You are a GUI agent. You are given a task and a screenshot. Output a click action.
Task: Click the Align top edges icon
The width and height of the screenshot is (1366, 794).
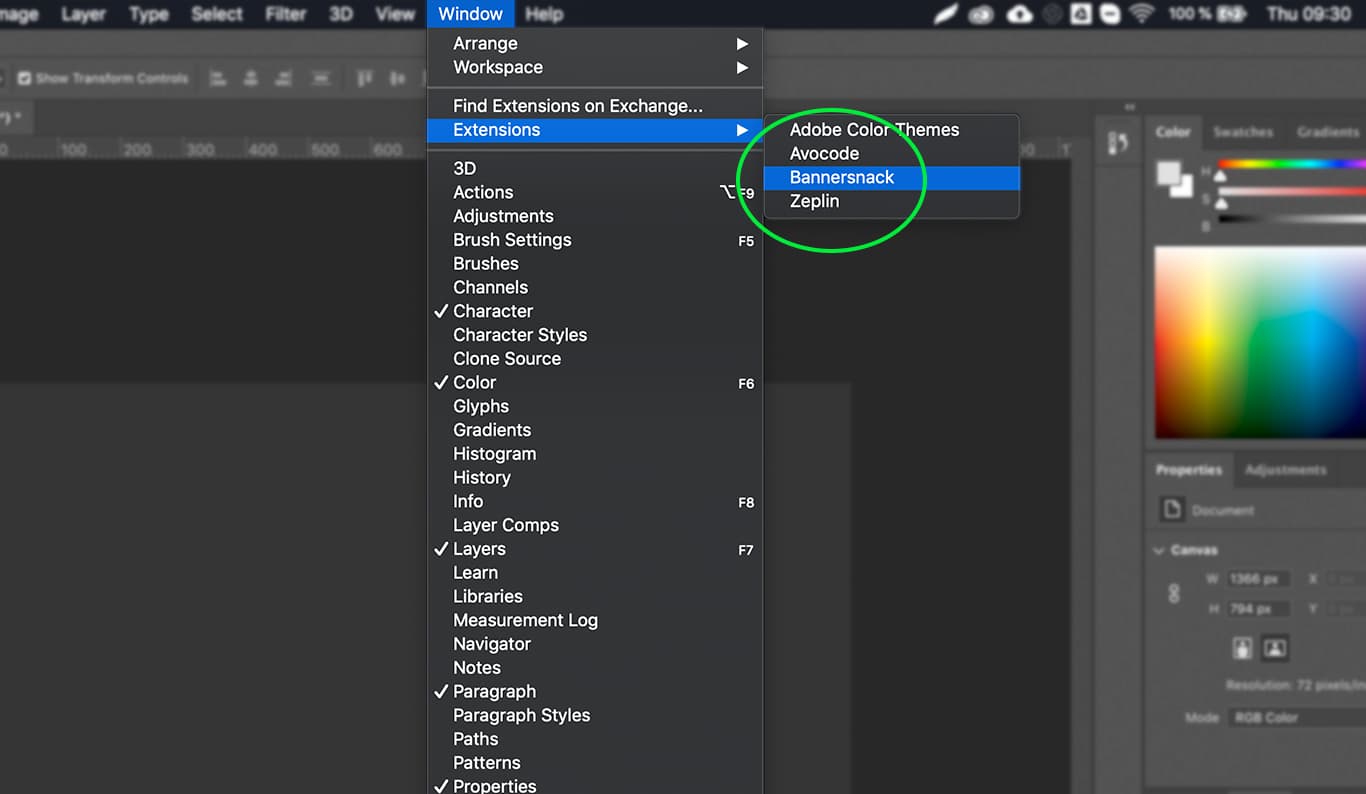click(365, 78)
